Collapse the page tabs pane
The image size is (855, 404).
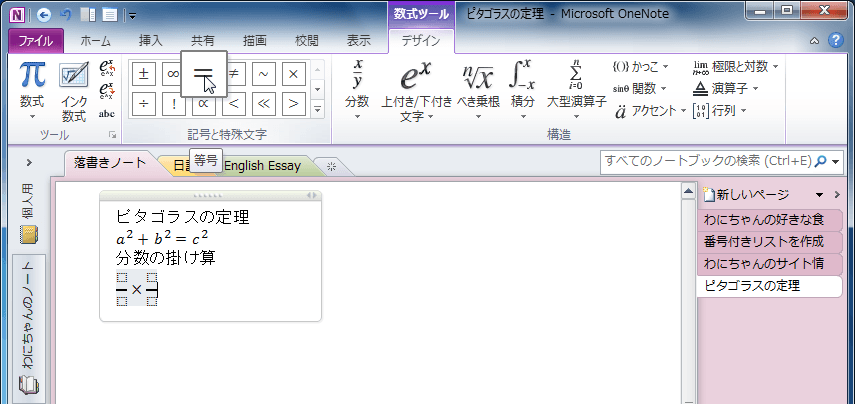click(838, 195)
